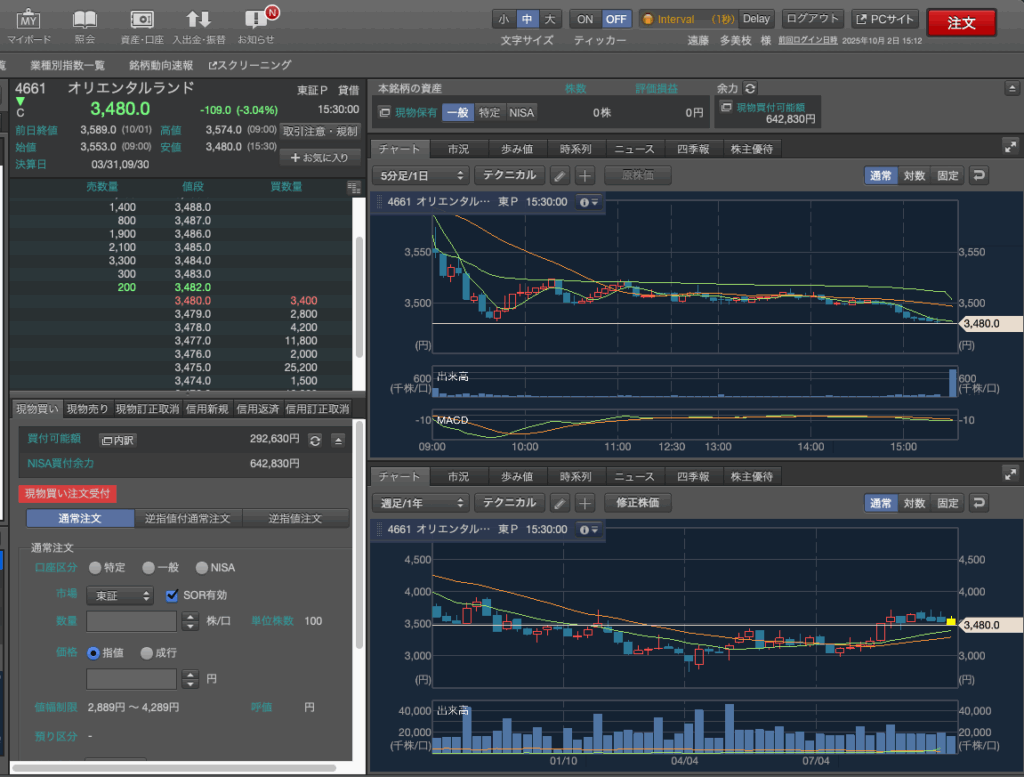Open the お知らせ notifications icon
Screen dimensions: 1024x777
256,20
